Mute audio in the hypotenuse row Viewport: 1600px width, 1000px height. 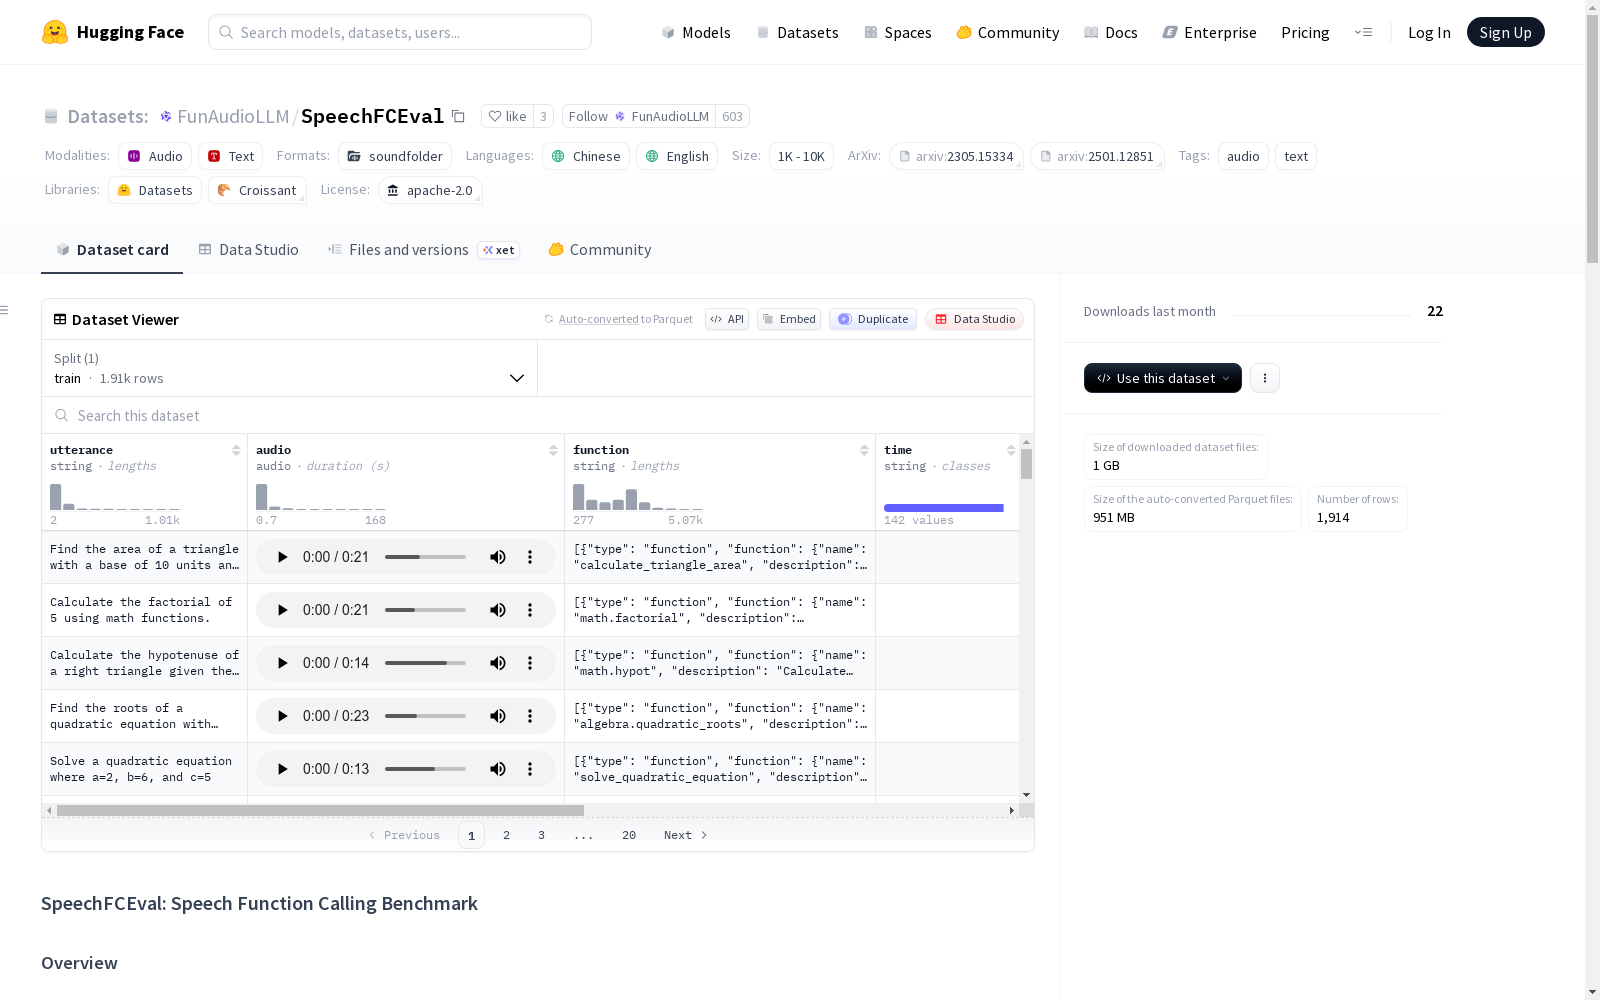point(497,663)
